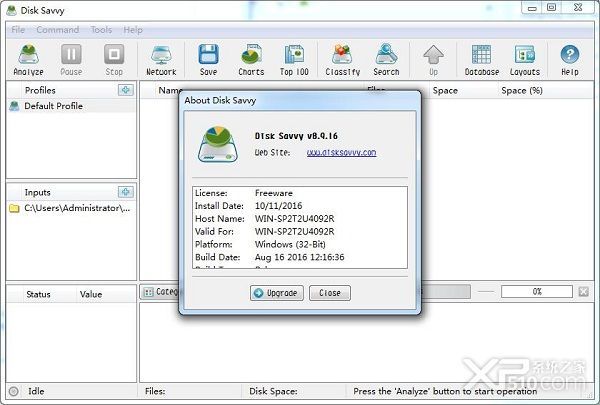Select the Valid For row
Image resolution: width=600 pixels, height=405 pixels.
300,232
